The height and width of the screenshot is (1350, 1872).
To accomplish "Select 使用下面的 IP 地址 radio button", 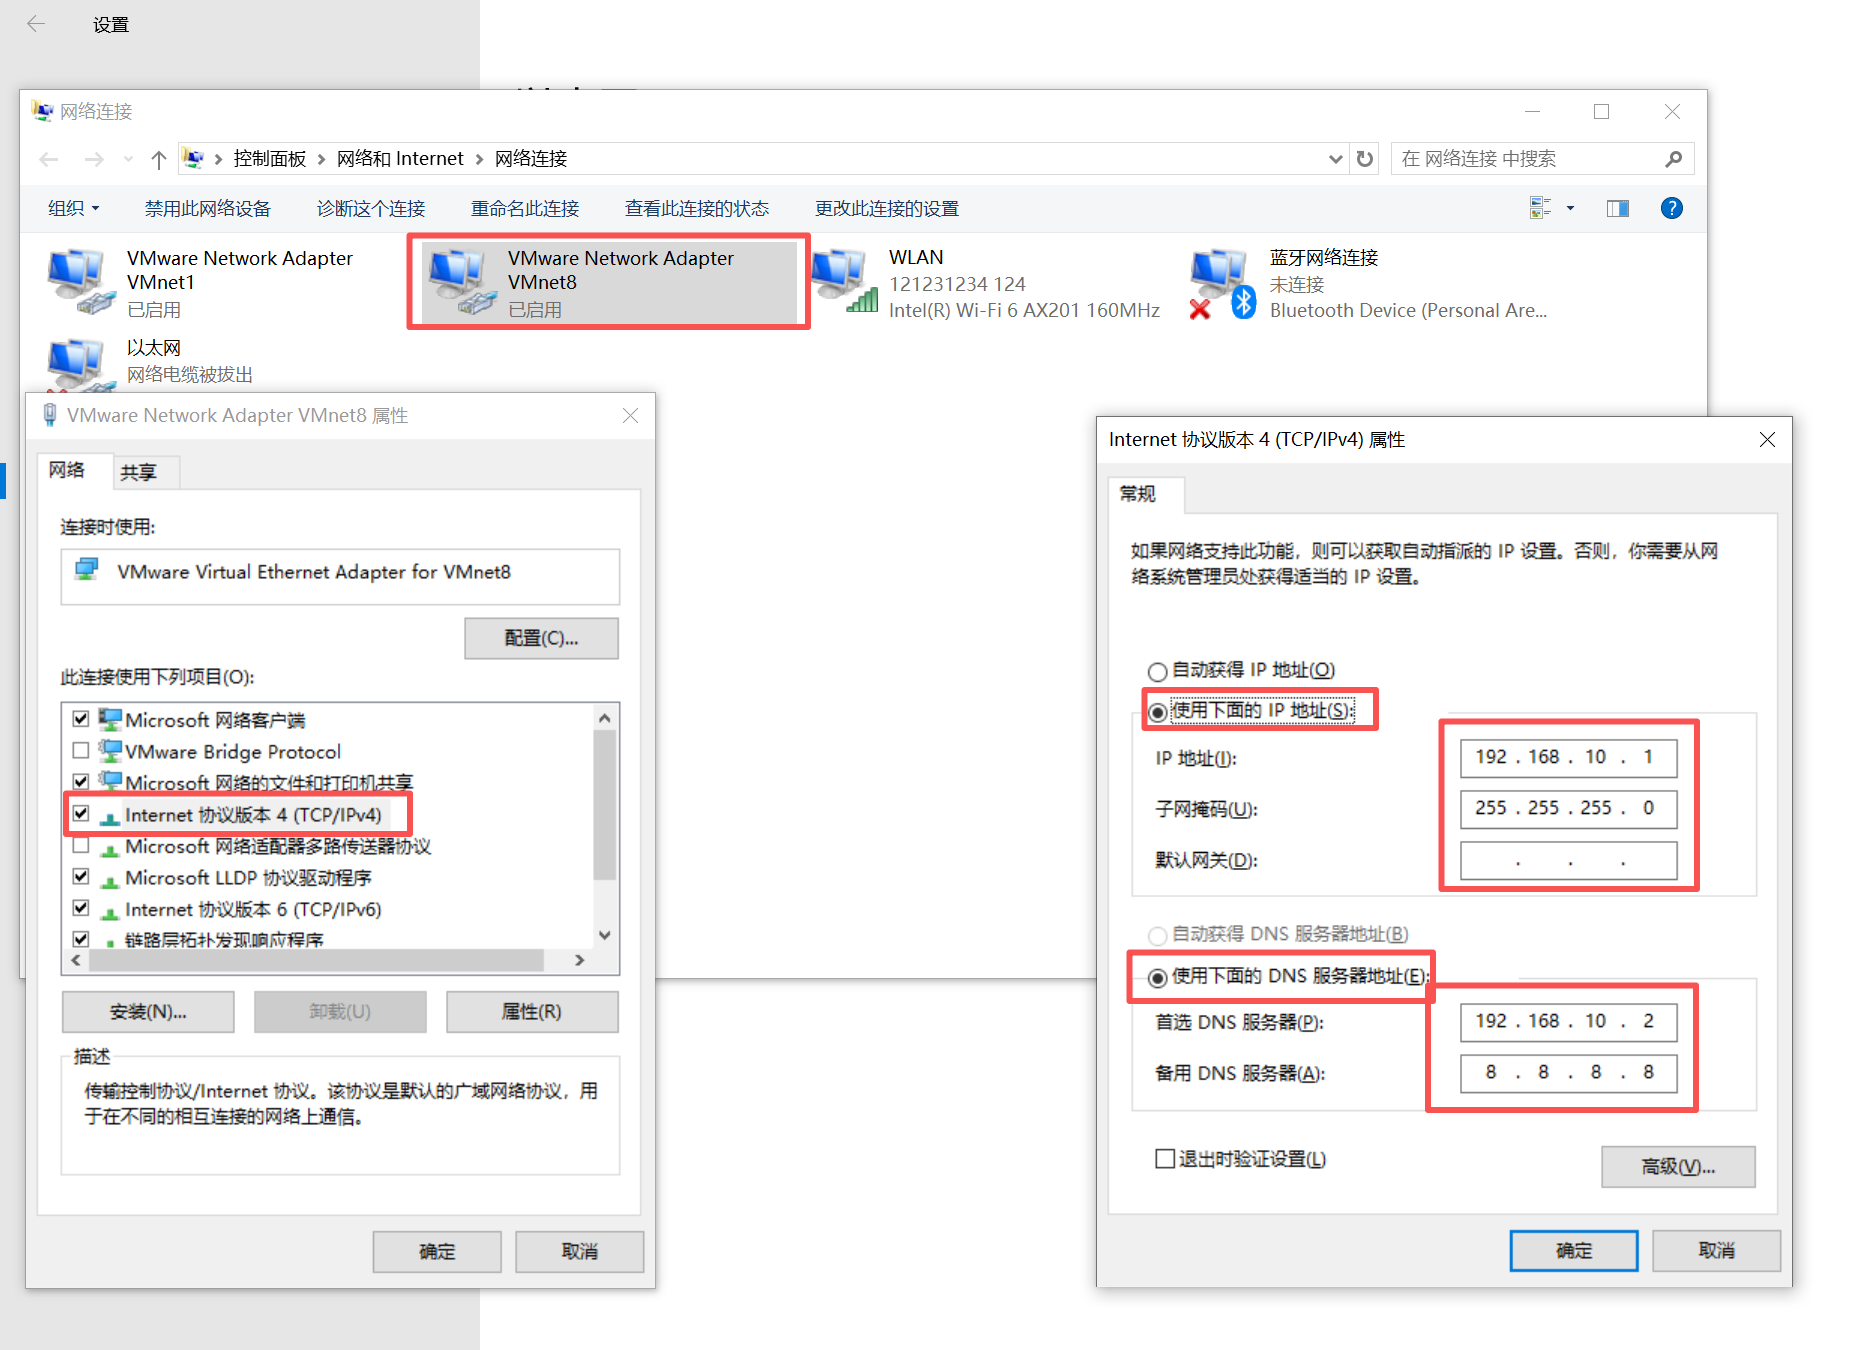I will [x=1157, y=712].
